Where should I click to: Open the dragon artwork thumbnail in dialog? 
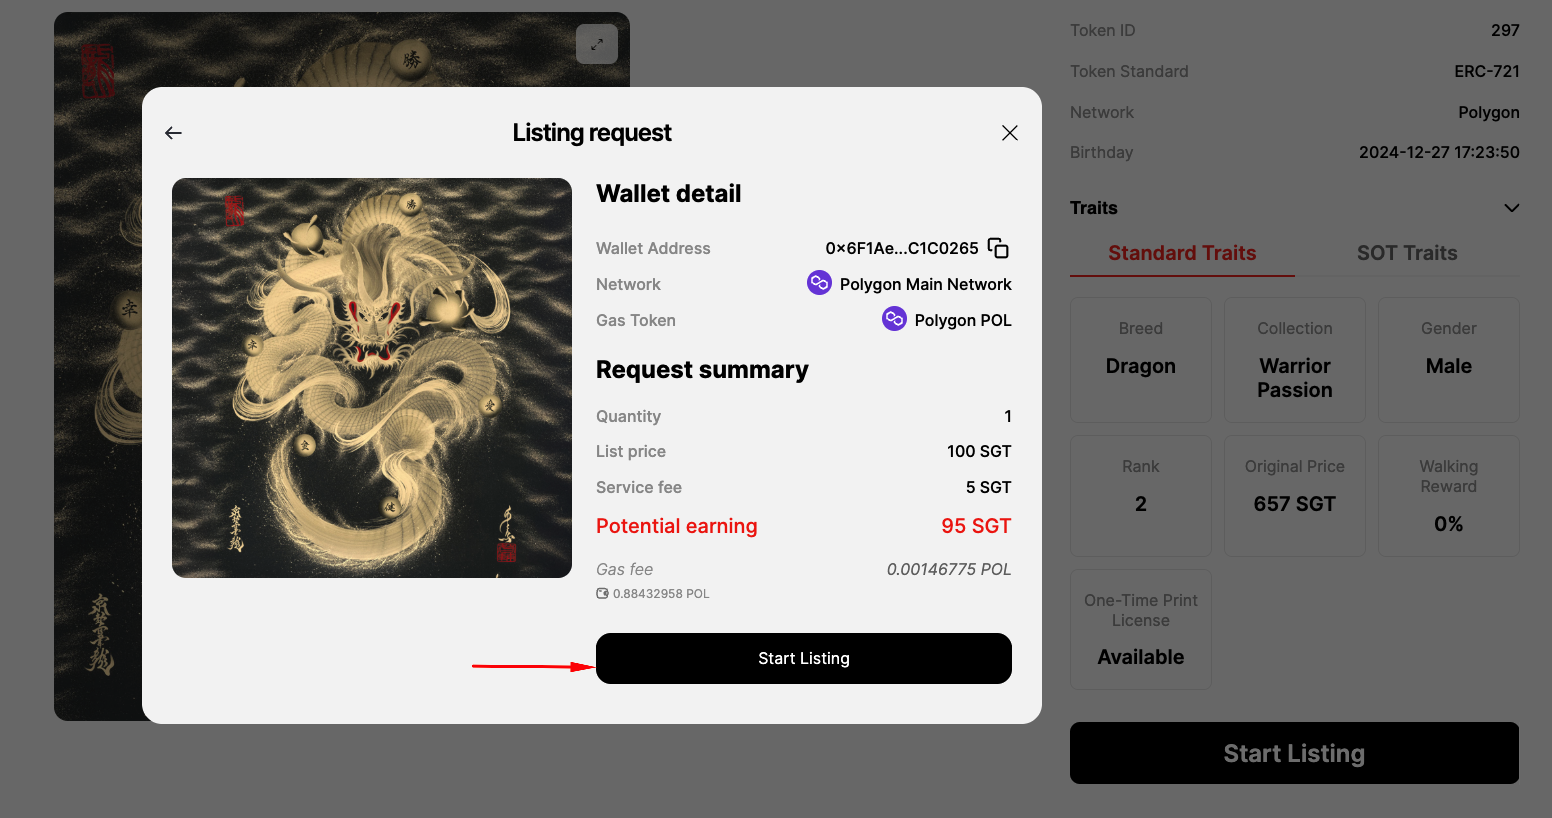click(372, 378)
